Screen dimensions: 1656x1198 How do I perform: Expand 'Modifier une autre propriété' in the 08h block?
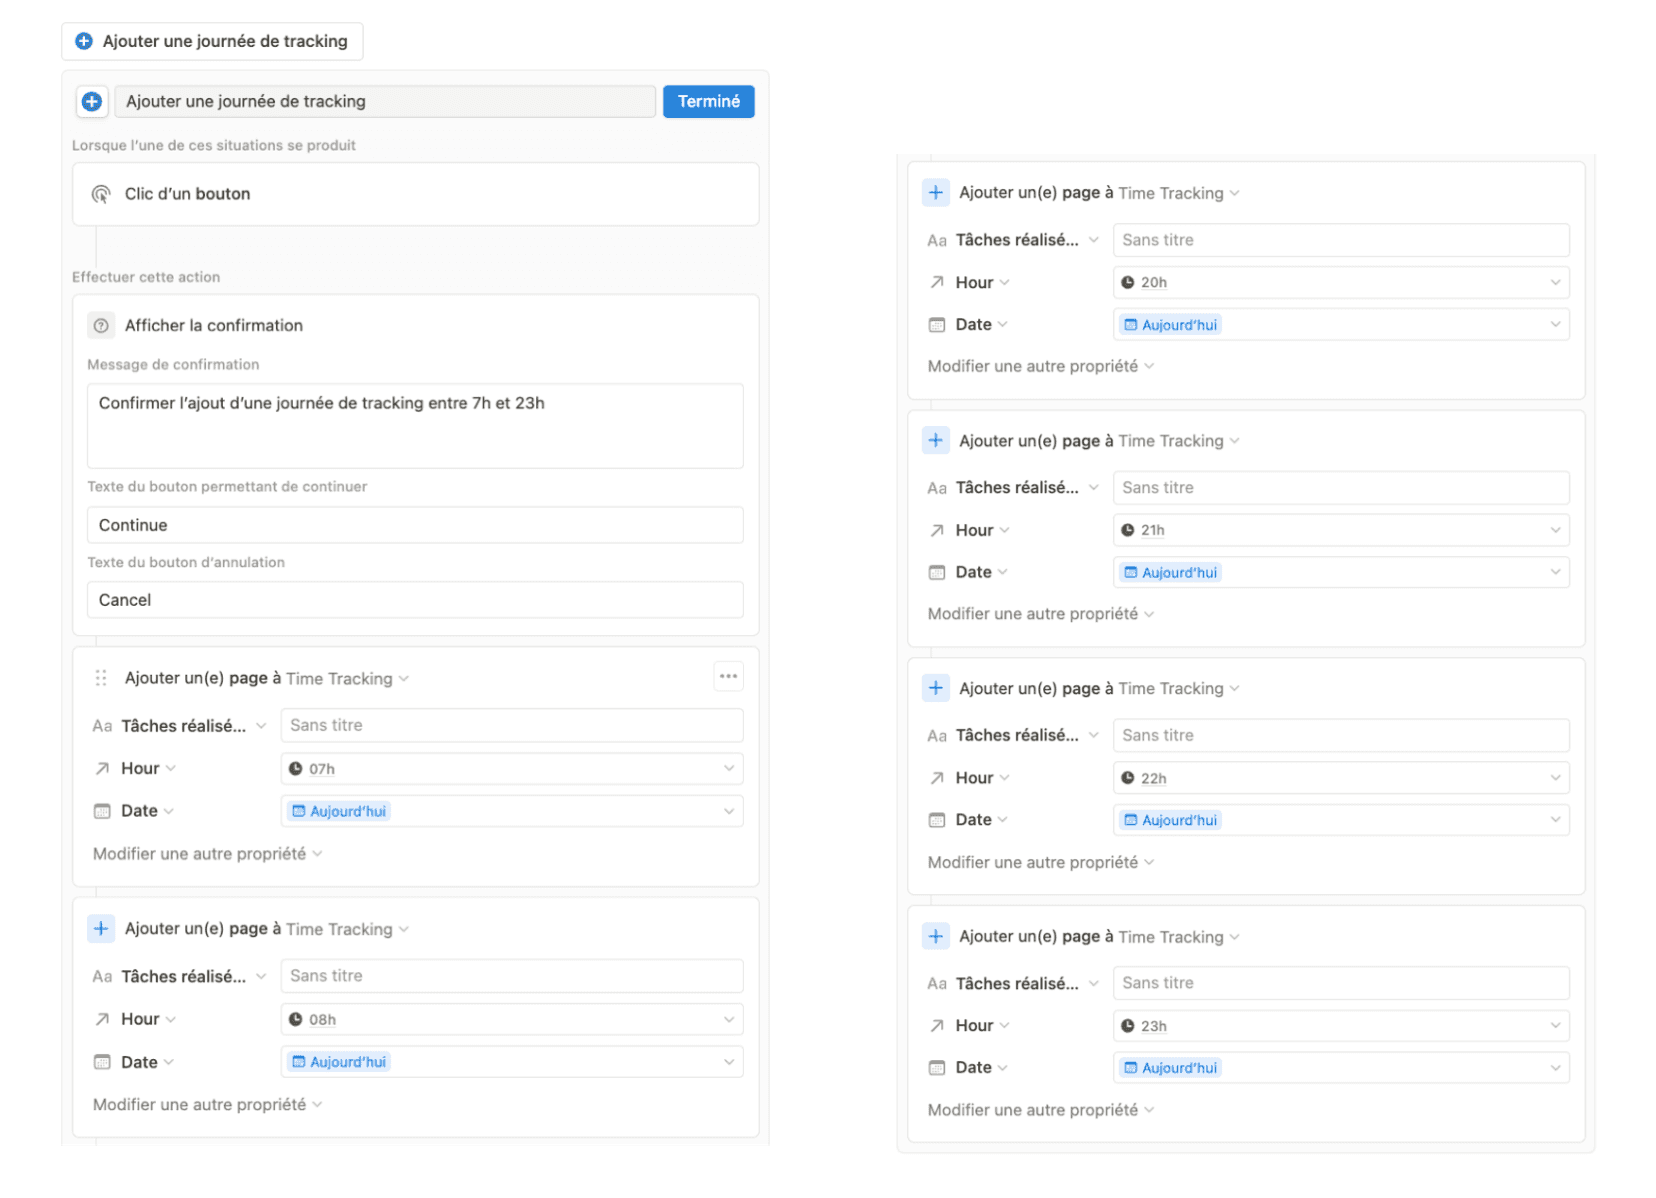207,1105
